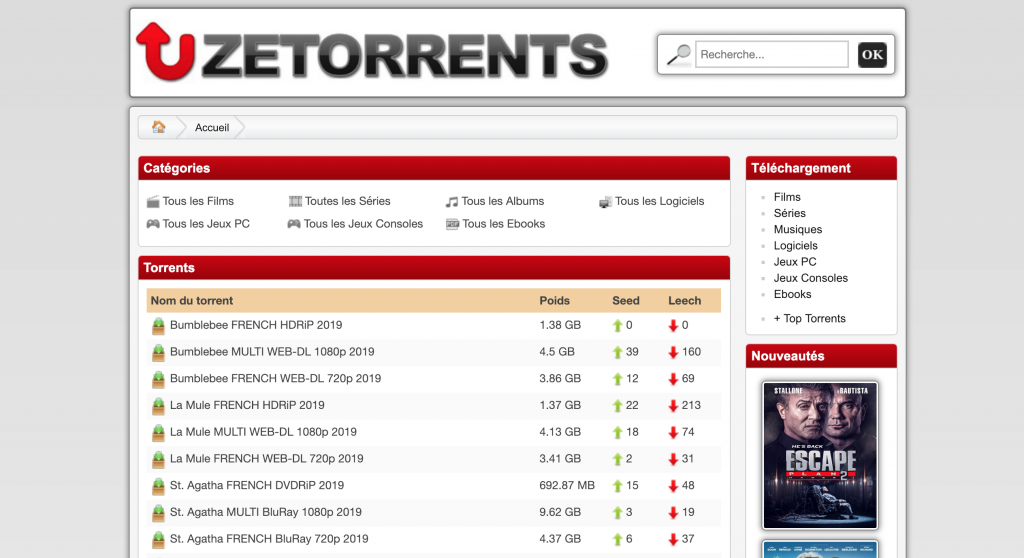Click the computer icon for Tous les Logiciels
Viewport: 1024px width, 558px height.
coord(605,202)
